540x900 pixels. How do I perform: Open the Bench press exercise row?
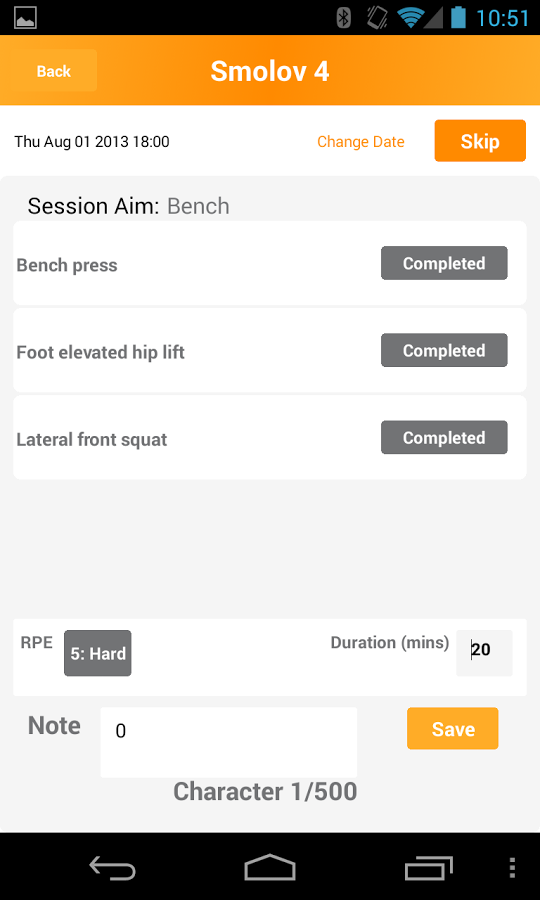click(270, 263)
